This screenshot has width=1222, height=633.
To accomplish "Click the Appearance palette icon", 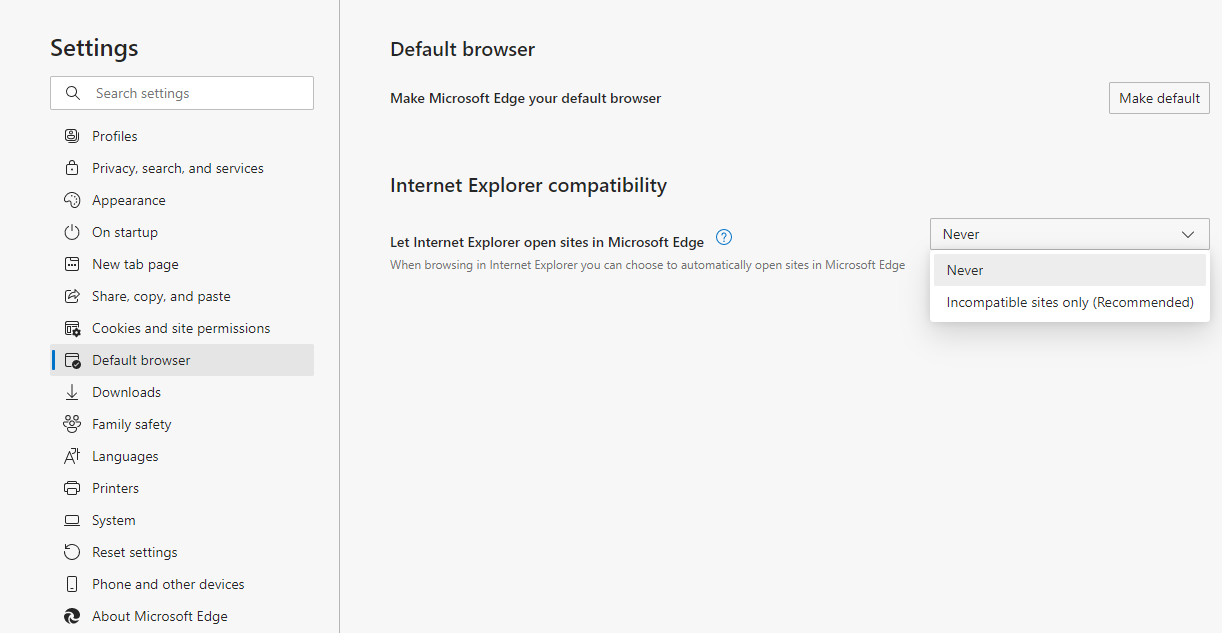I will [72, 200].
